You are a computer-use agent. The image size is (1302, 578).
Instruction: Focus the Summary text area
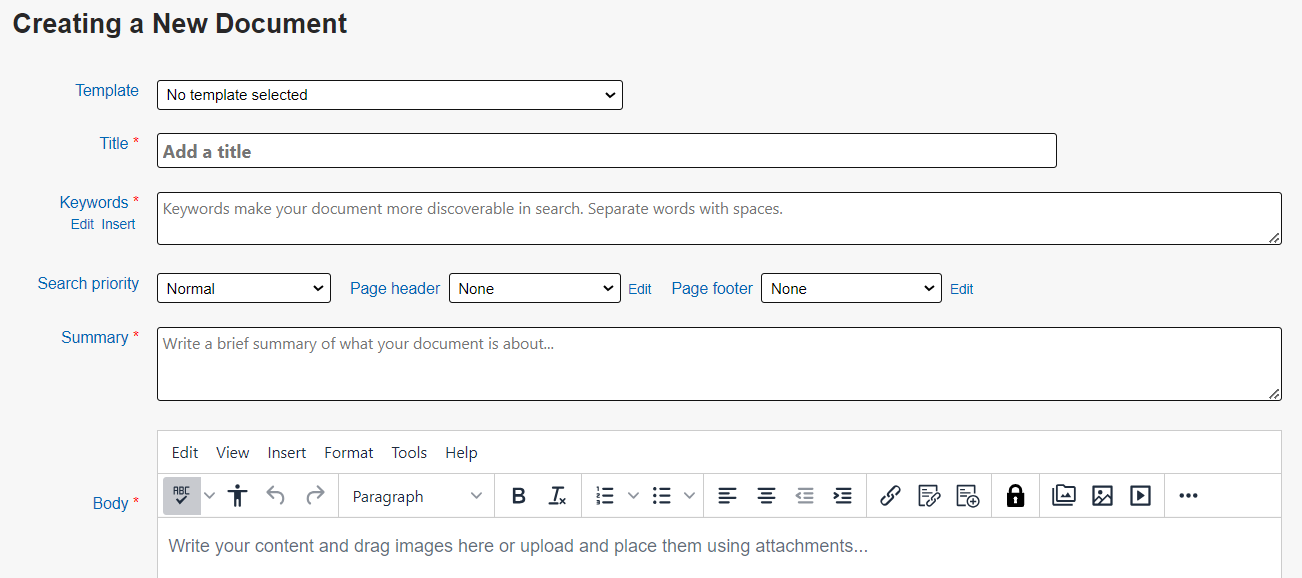[719, 364]
